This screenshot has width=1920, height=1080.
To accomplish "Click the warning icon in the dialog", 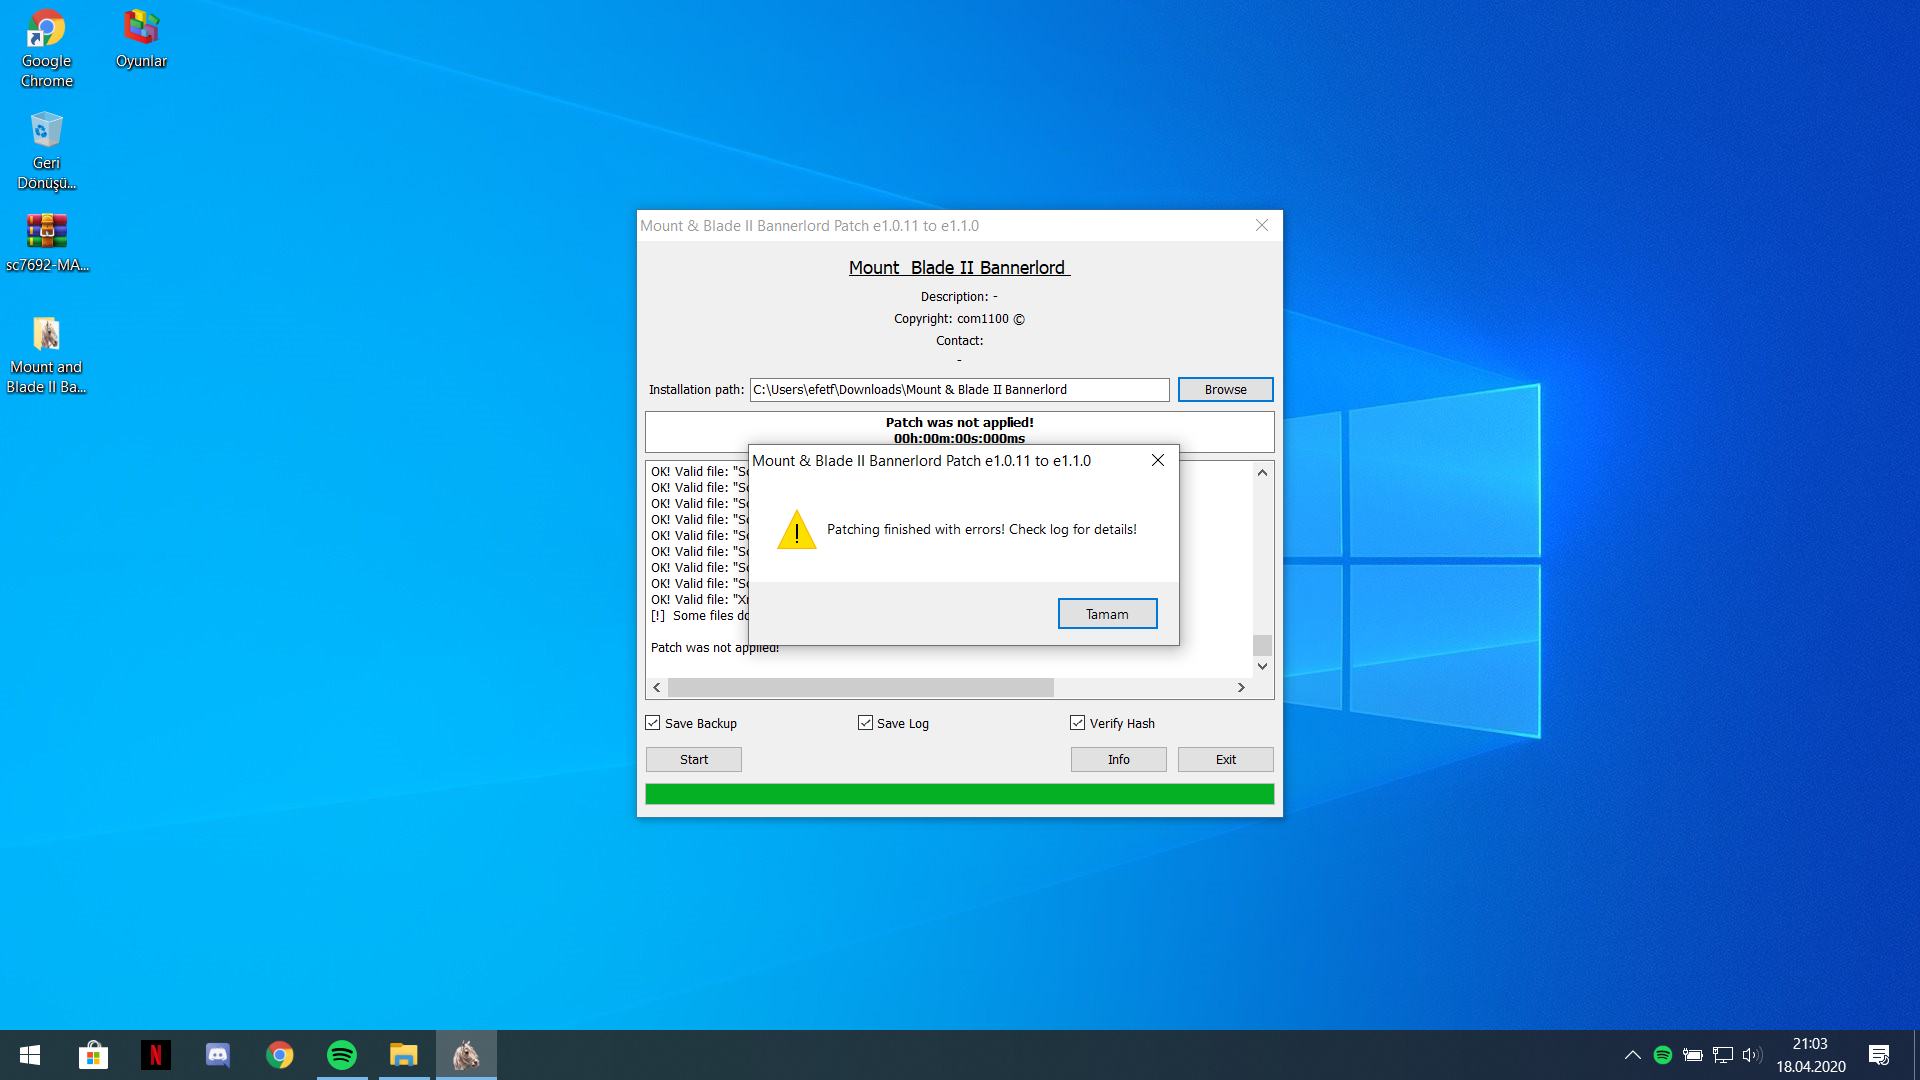I will pos(797,530).
